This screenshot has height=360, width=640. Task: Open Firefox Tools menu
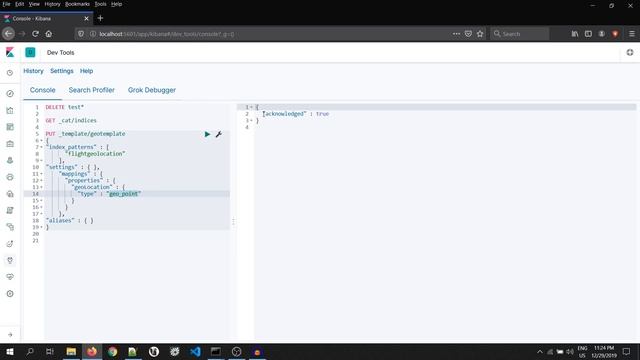click(x=100, y=4)
